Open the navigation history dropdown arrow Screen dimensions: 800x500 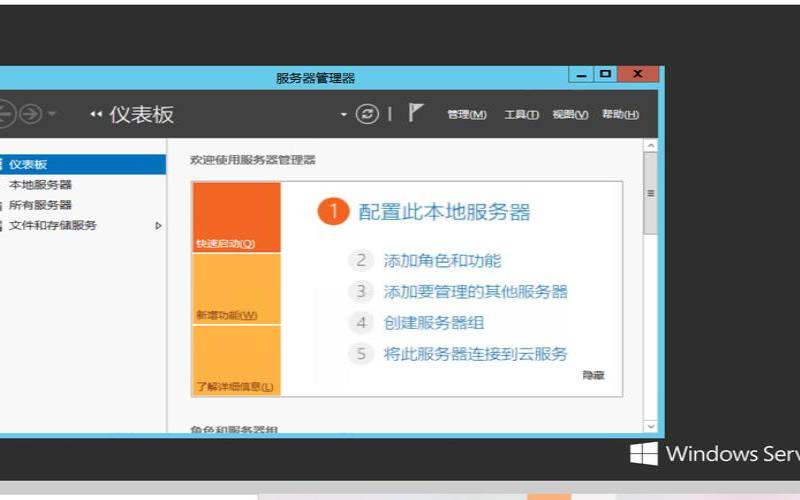pos(52,114)
